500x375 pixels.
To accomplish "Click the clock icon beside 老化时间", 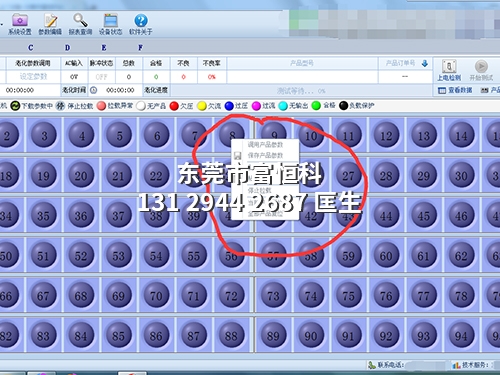I will pyautogui.click(x=94, y=90).
